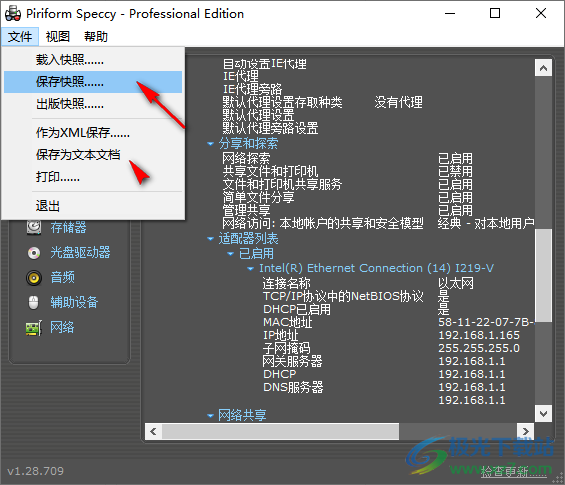Click the audio (音频) speaker icon
Image resolution: width=565 pixels, height=485 pixels.
(34, 278)
